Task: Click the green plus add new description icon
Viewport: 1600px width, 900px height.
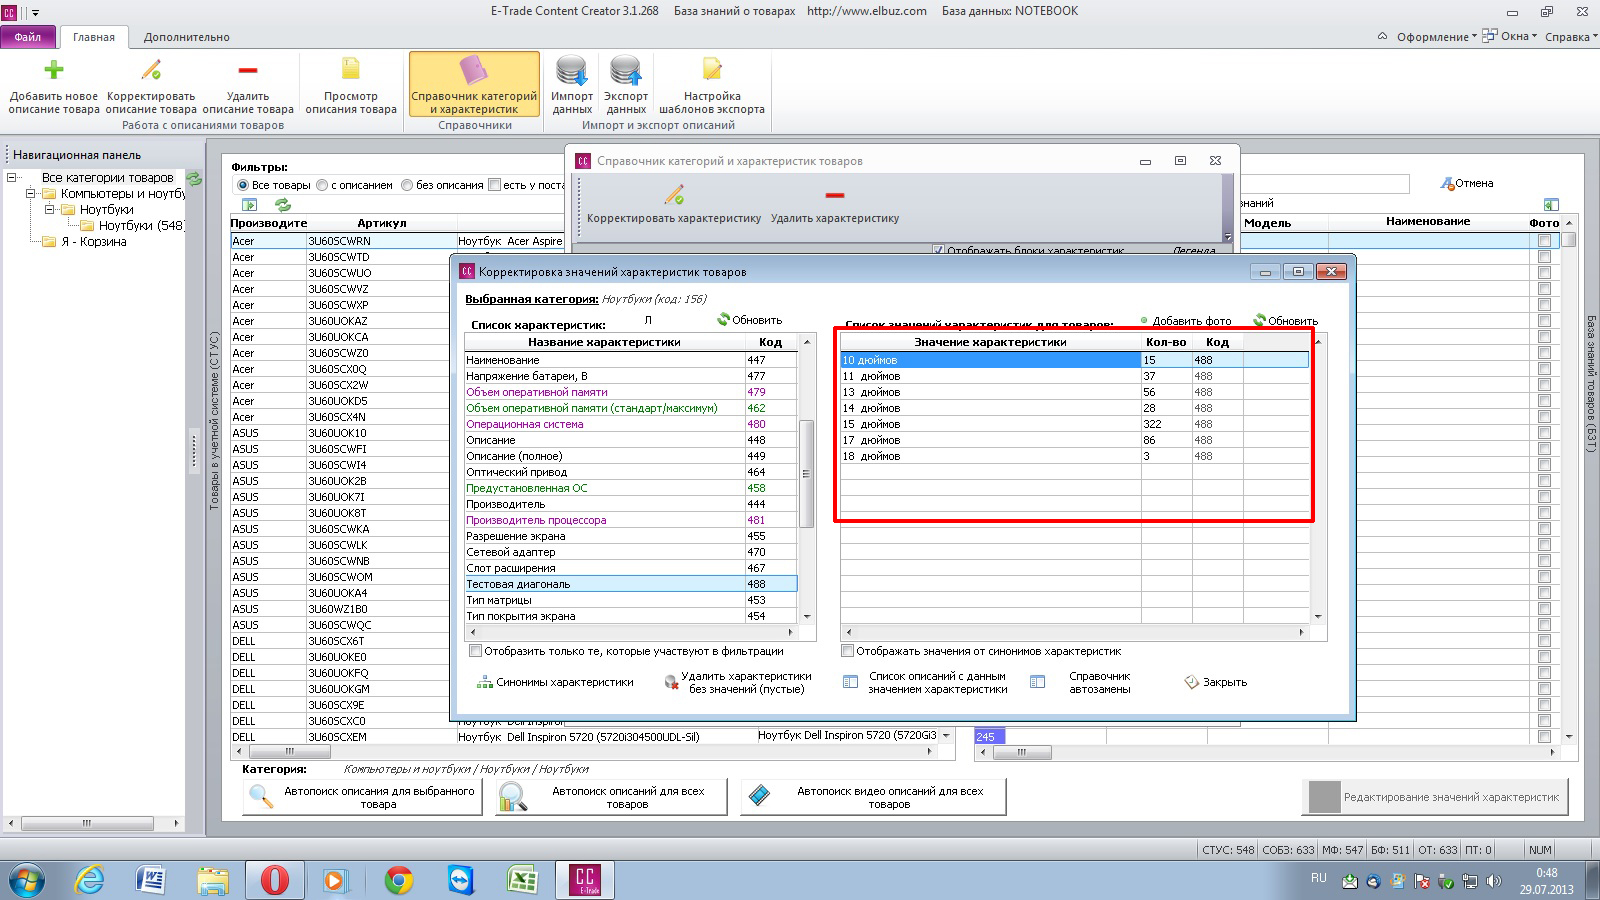Action: pos(54,69)
